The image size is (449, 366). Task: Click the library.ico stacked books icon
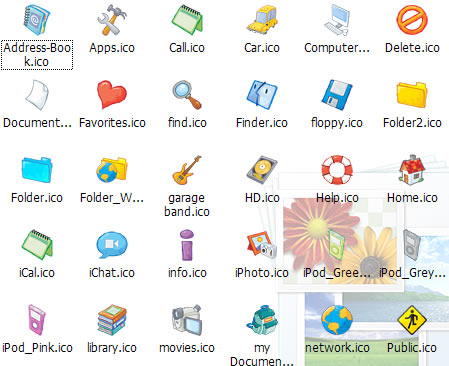click(112, 320)
